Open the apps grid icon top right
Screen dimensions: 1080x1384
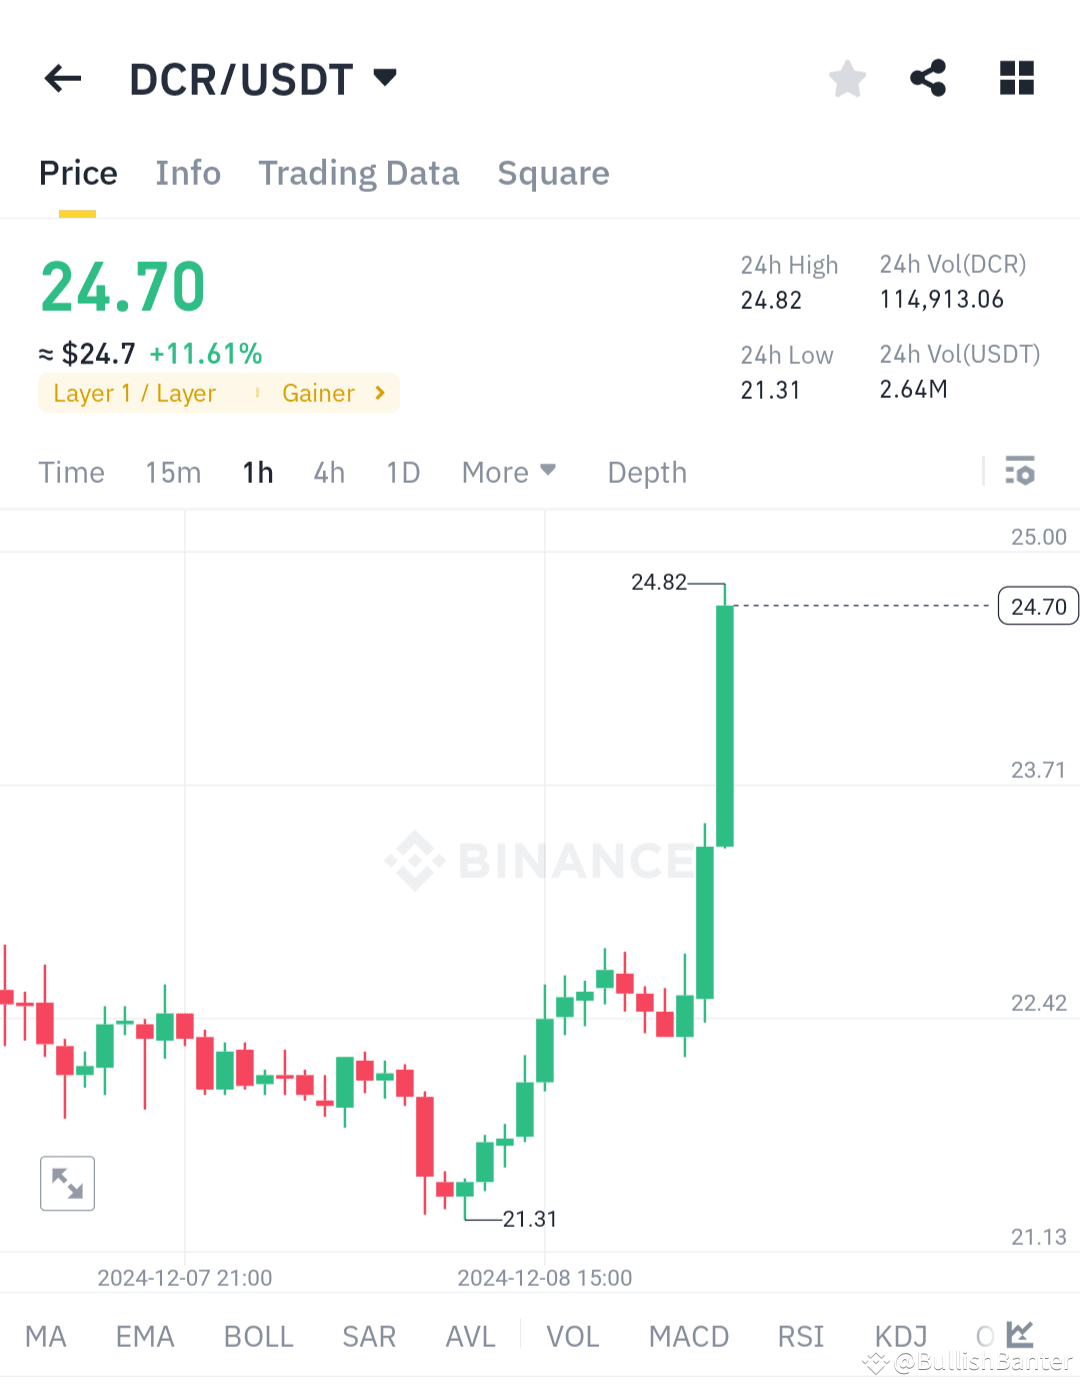pos(1016,78)
